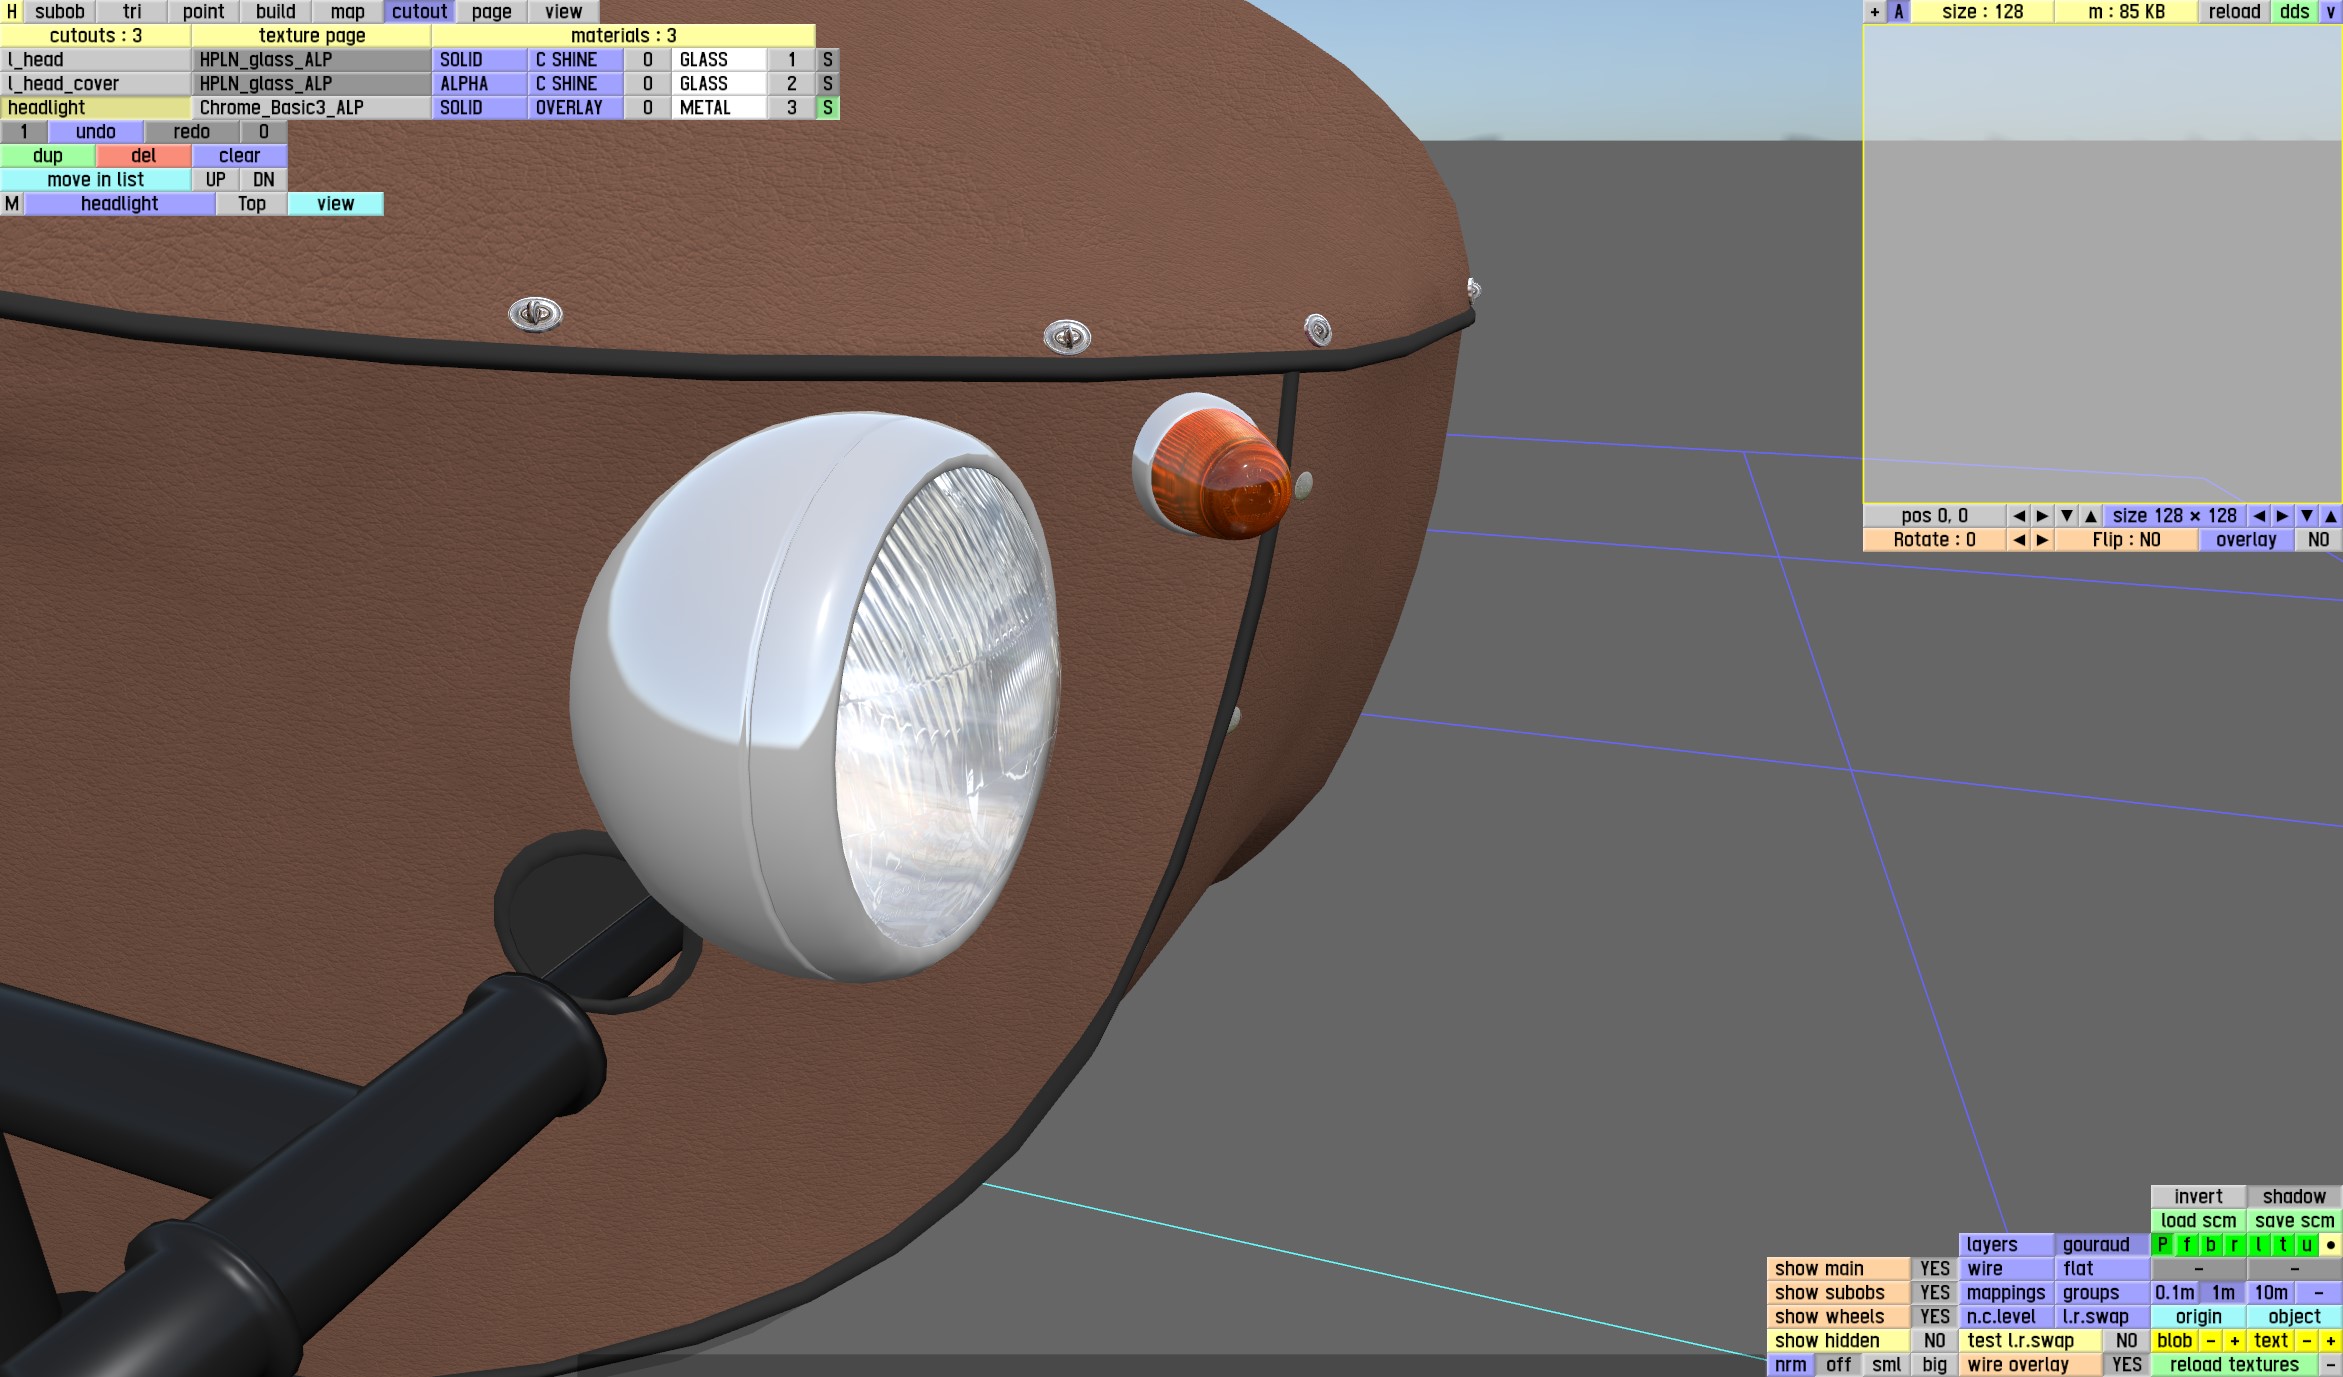Viewport: 2343px width, 1377px height.
Task: Select the l_head cutout in the list
Action: click(95, 60)
